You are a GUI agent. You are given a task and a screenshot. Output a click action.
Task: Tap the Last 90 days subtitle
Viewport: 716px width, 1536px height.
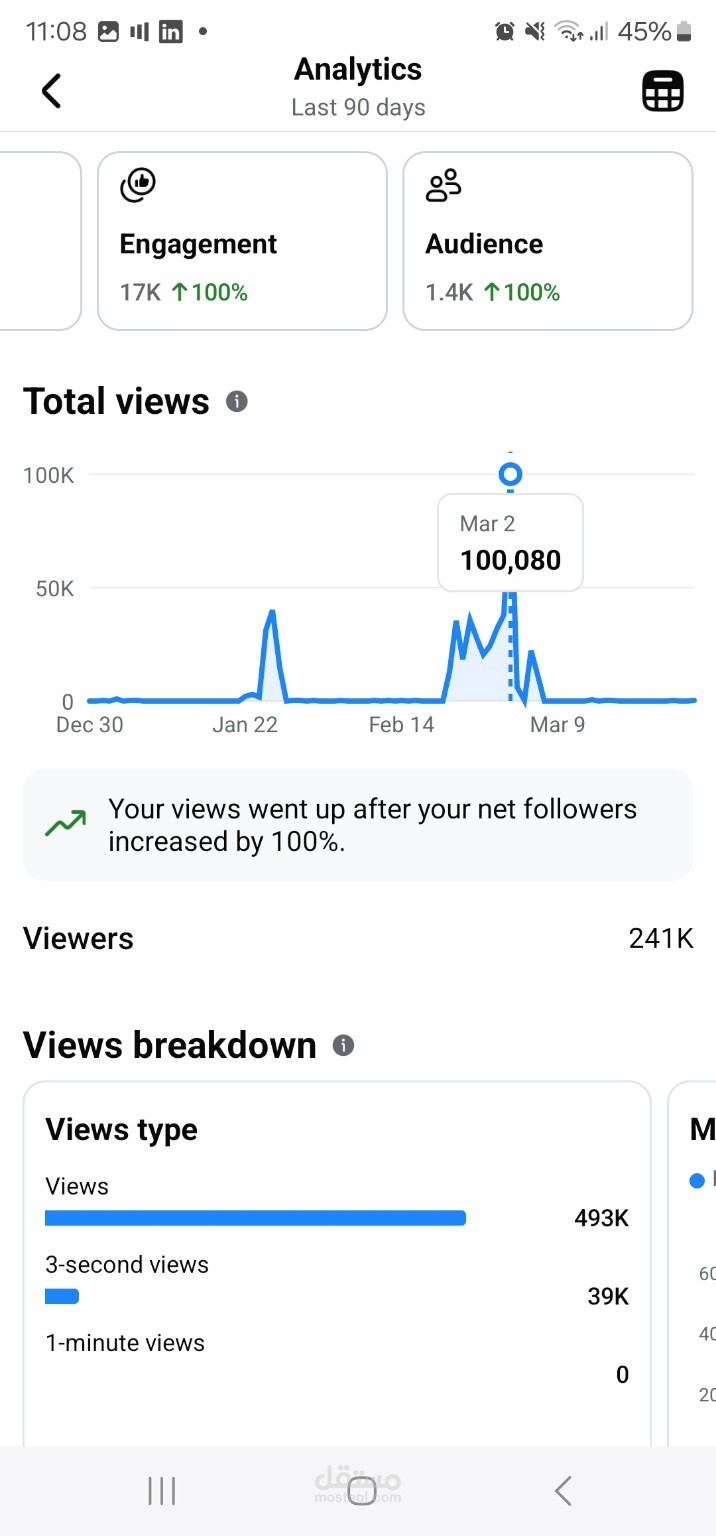(x=358, y=108)
